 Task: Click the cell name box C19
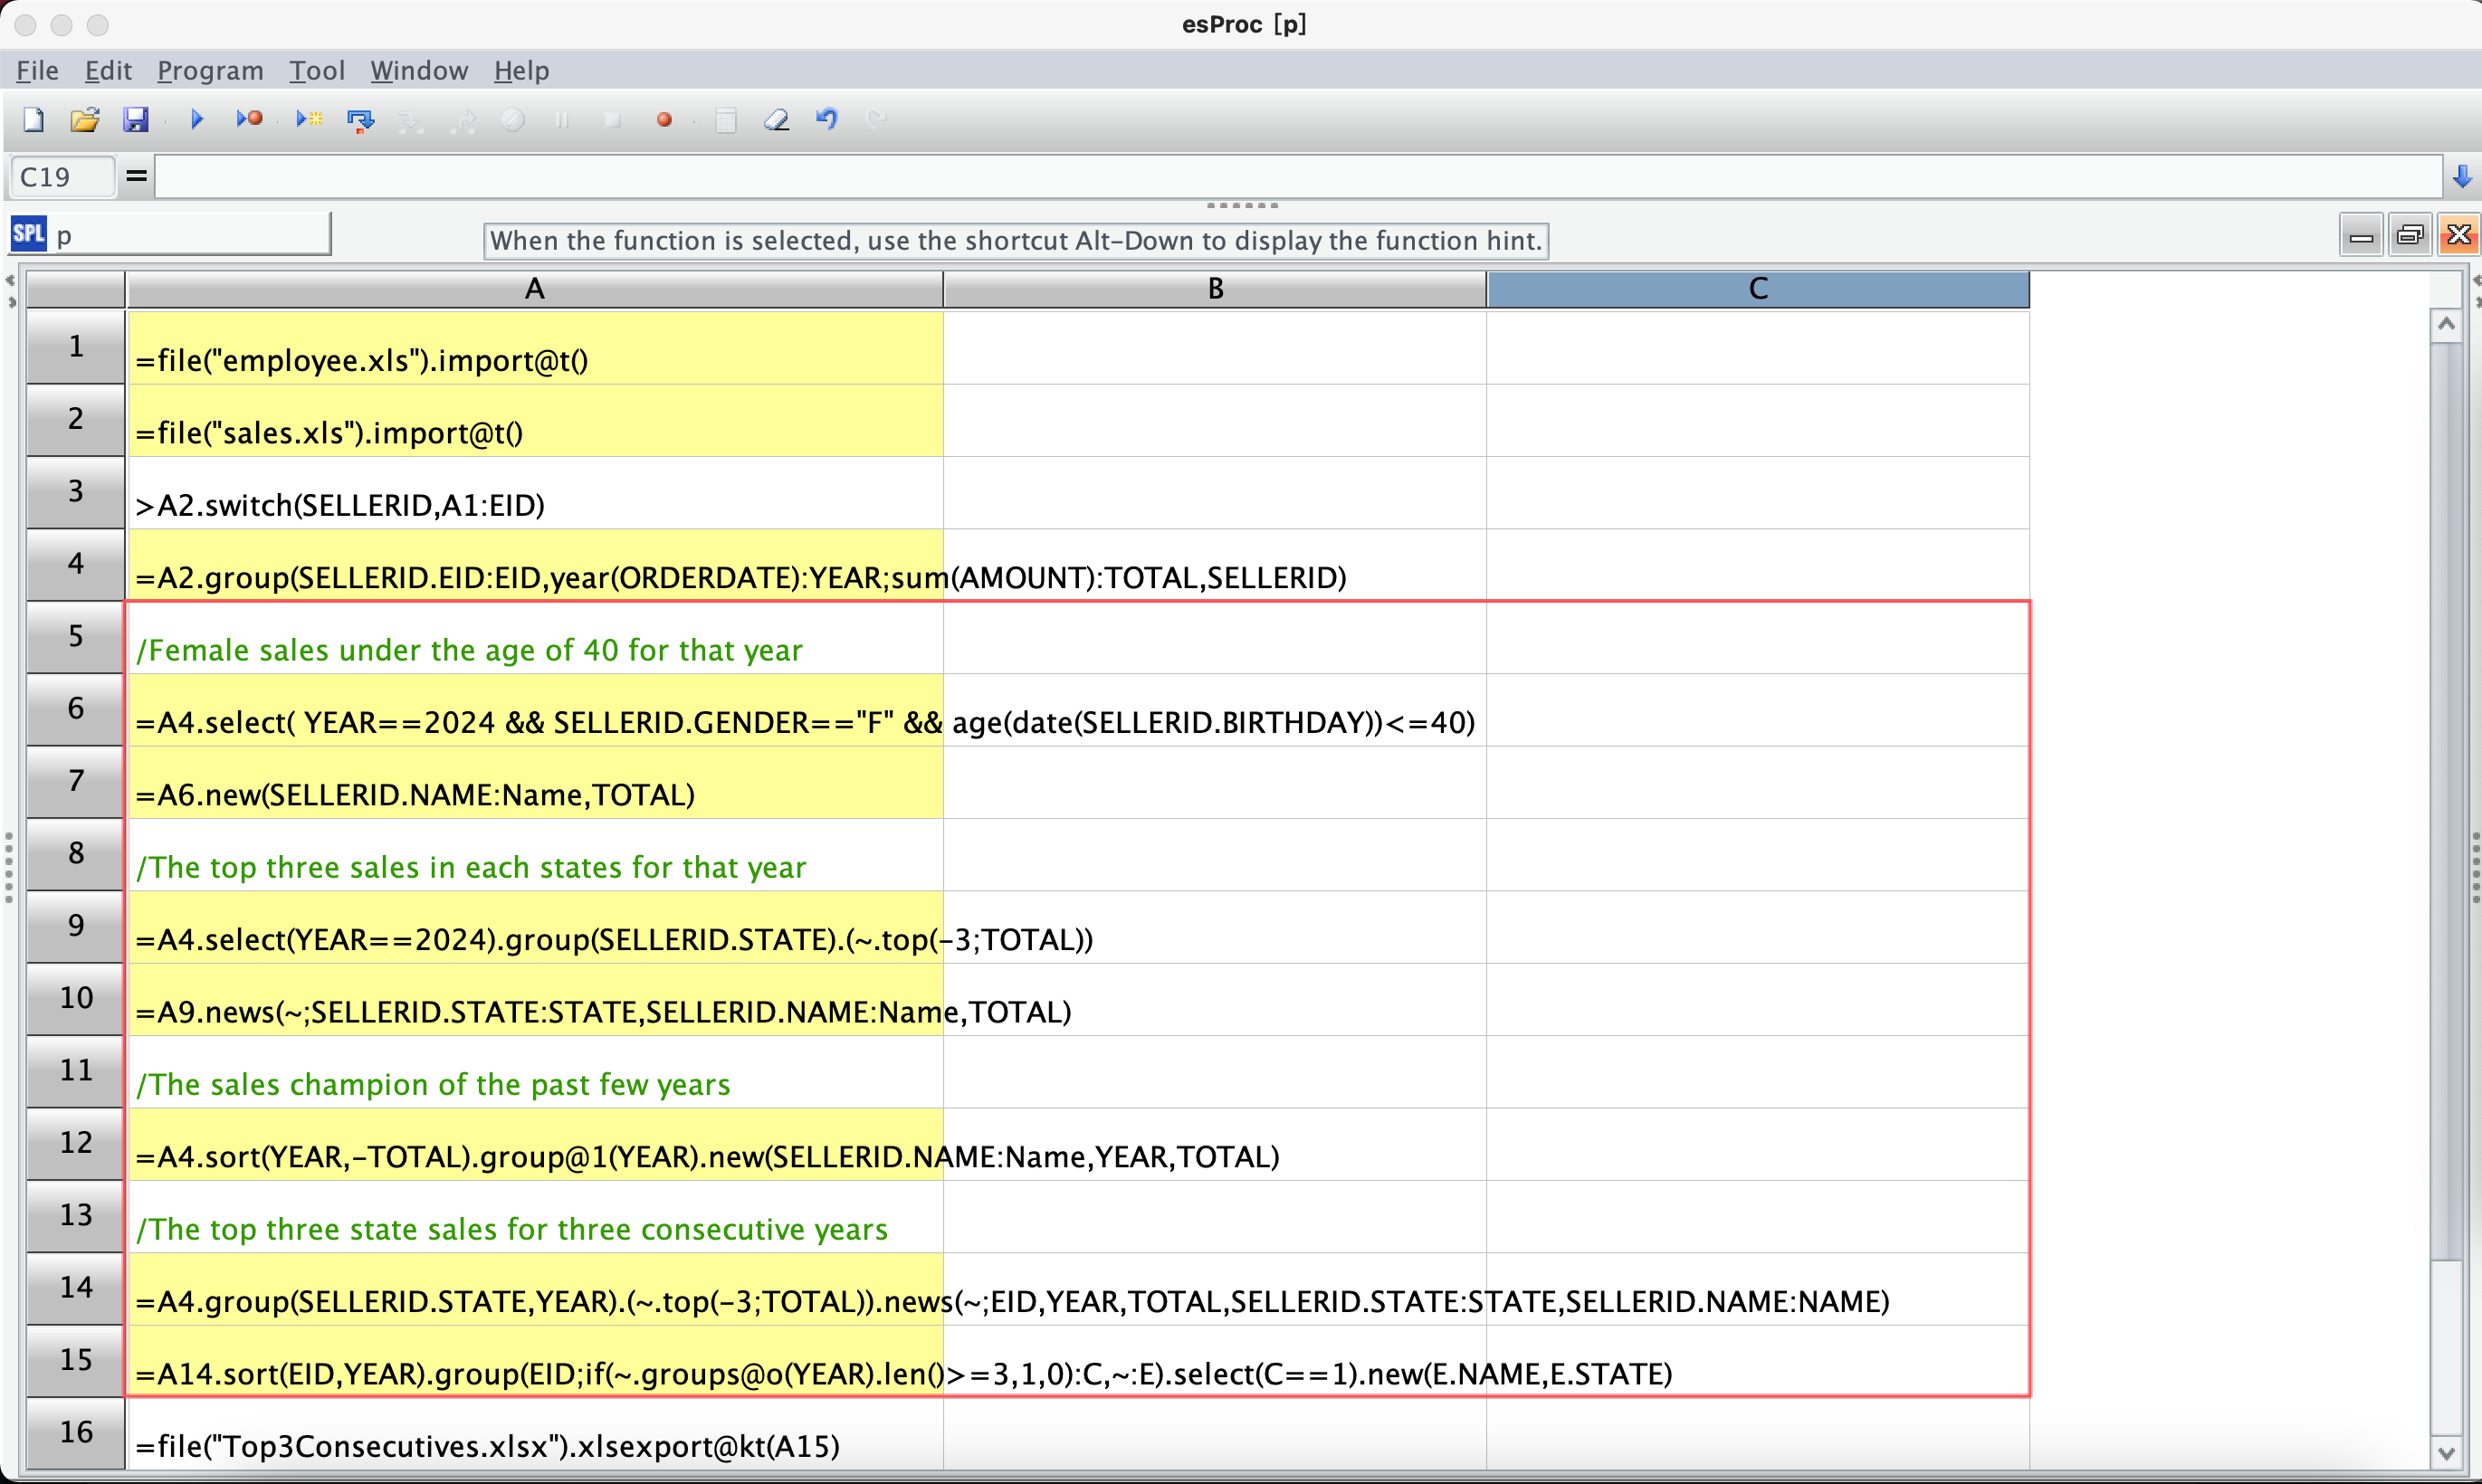(x=62, y=177)
